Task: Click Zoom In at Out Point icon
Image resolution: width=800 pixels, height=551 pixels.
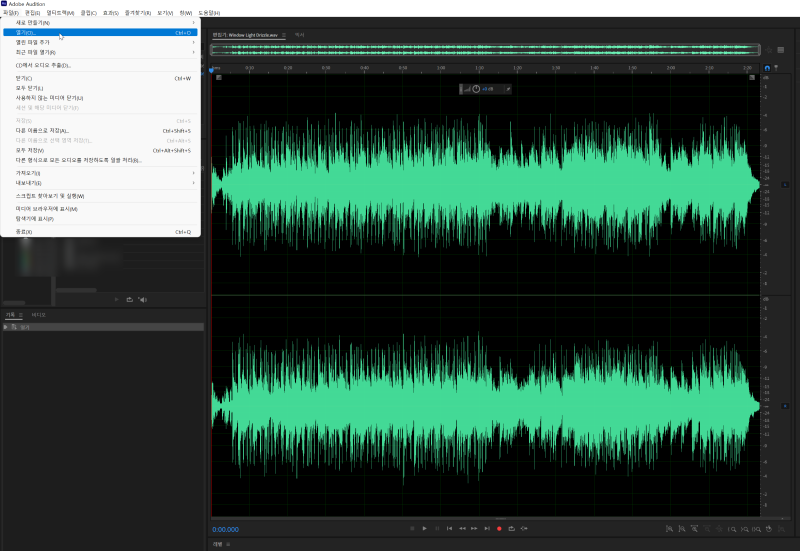Action: pyautogui.click(x=744, y=529)
